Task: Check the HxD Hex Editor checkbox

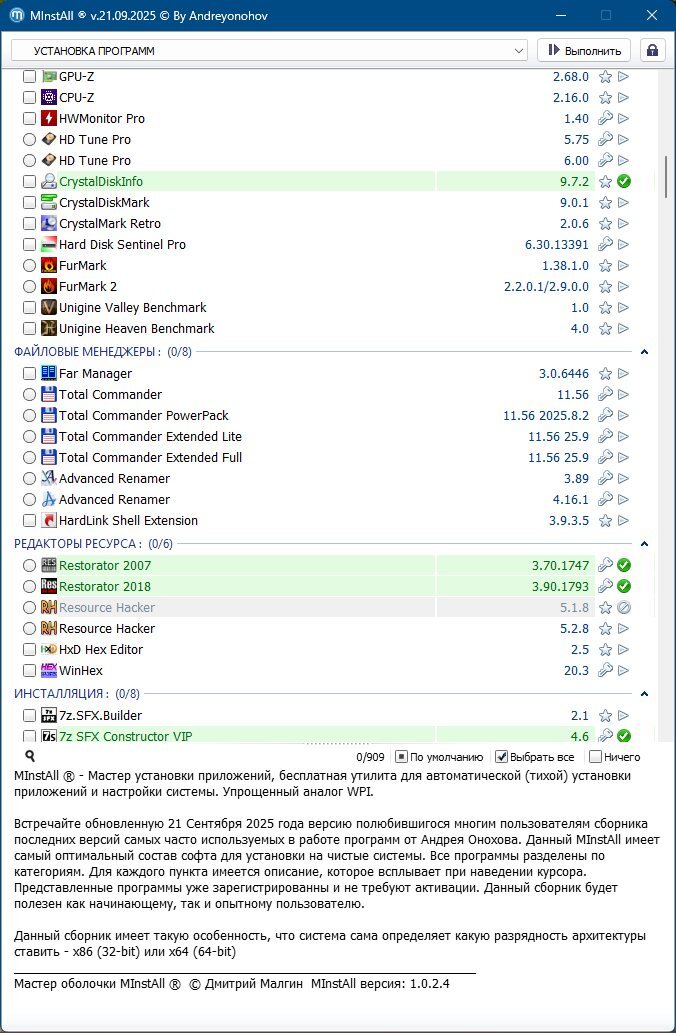Action: pyautogui.click(x=29, y=650)
